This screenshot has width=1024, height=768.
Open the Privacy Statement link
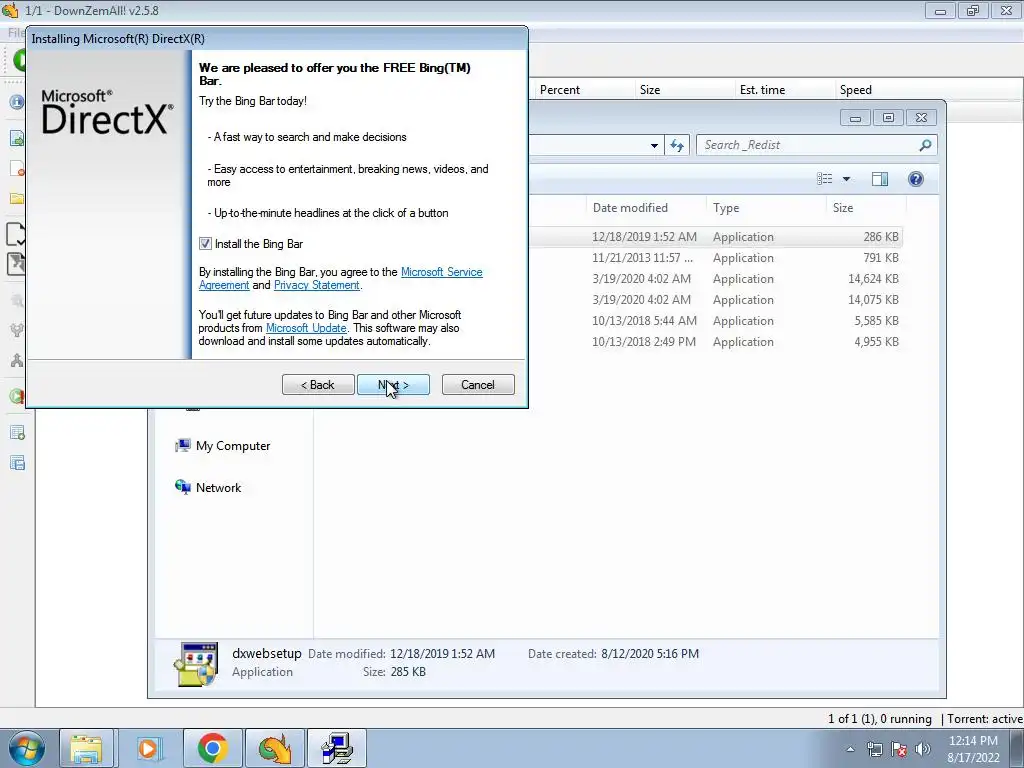317,285
